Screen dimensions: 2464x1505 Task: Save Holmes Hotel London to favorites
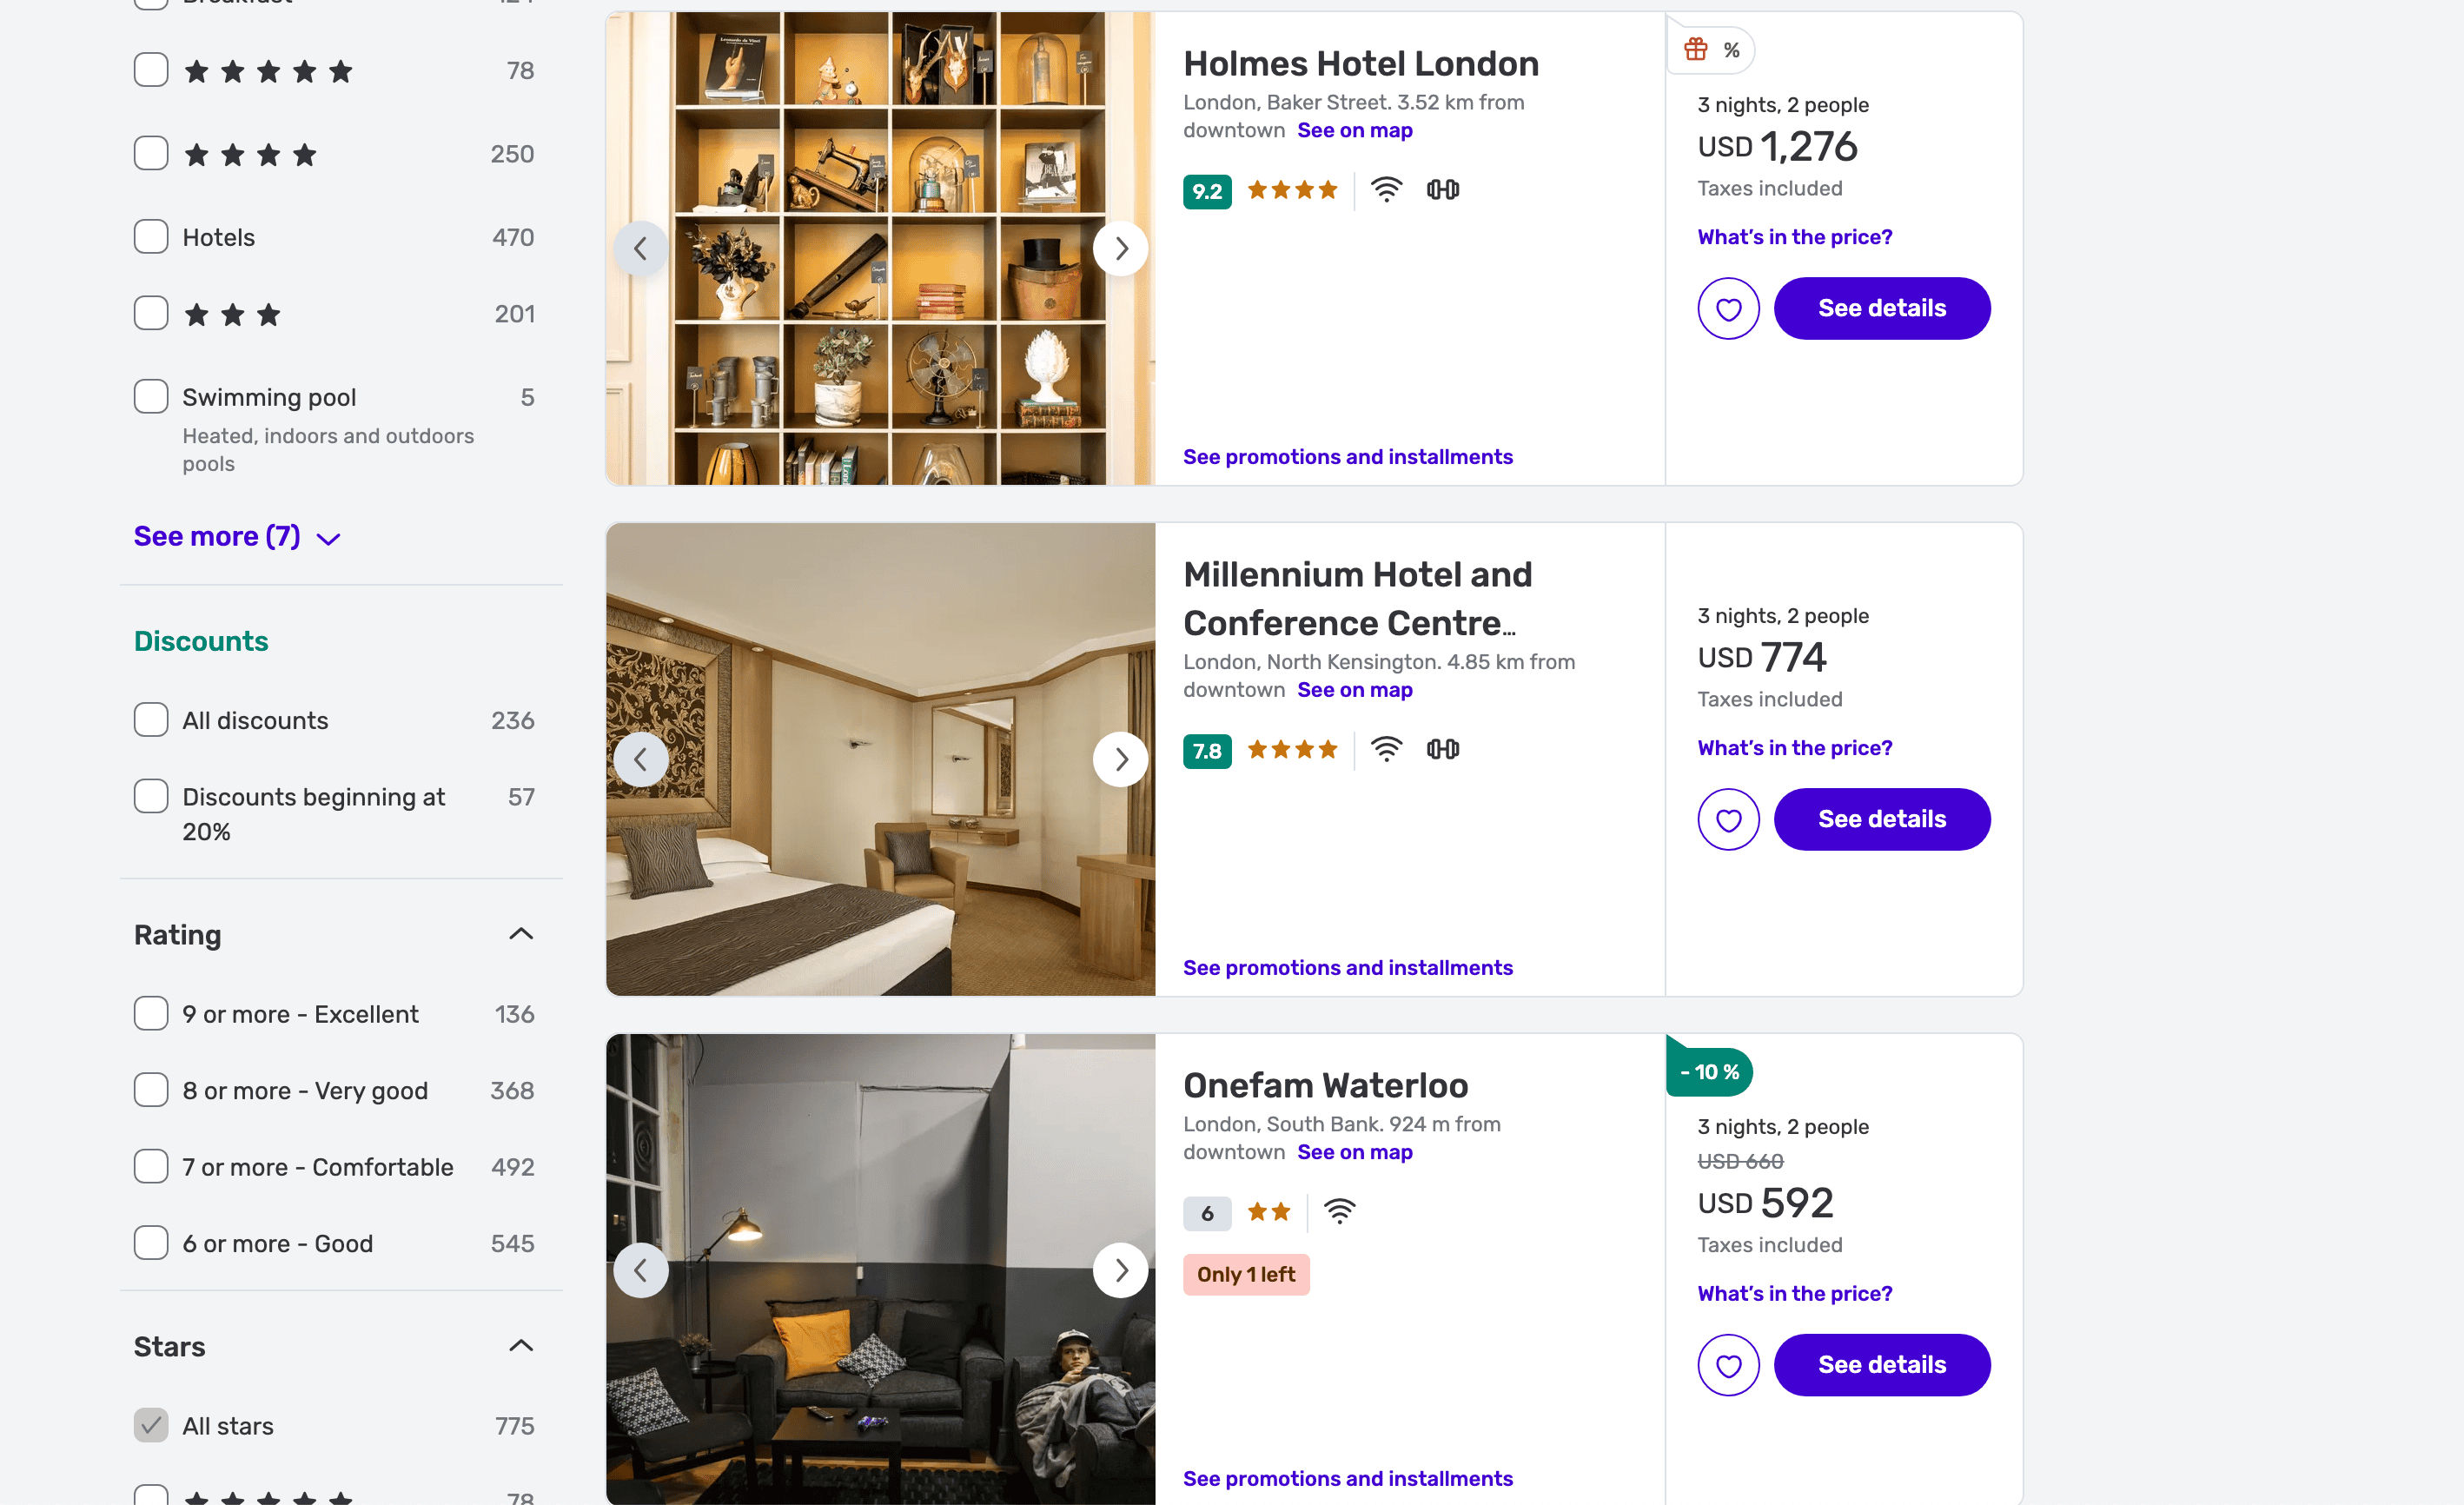(1727, 308)
